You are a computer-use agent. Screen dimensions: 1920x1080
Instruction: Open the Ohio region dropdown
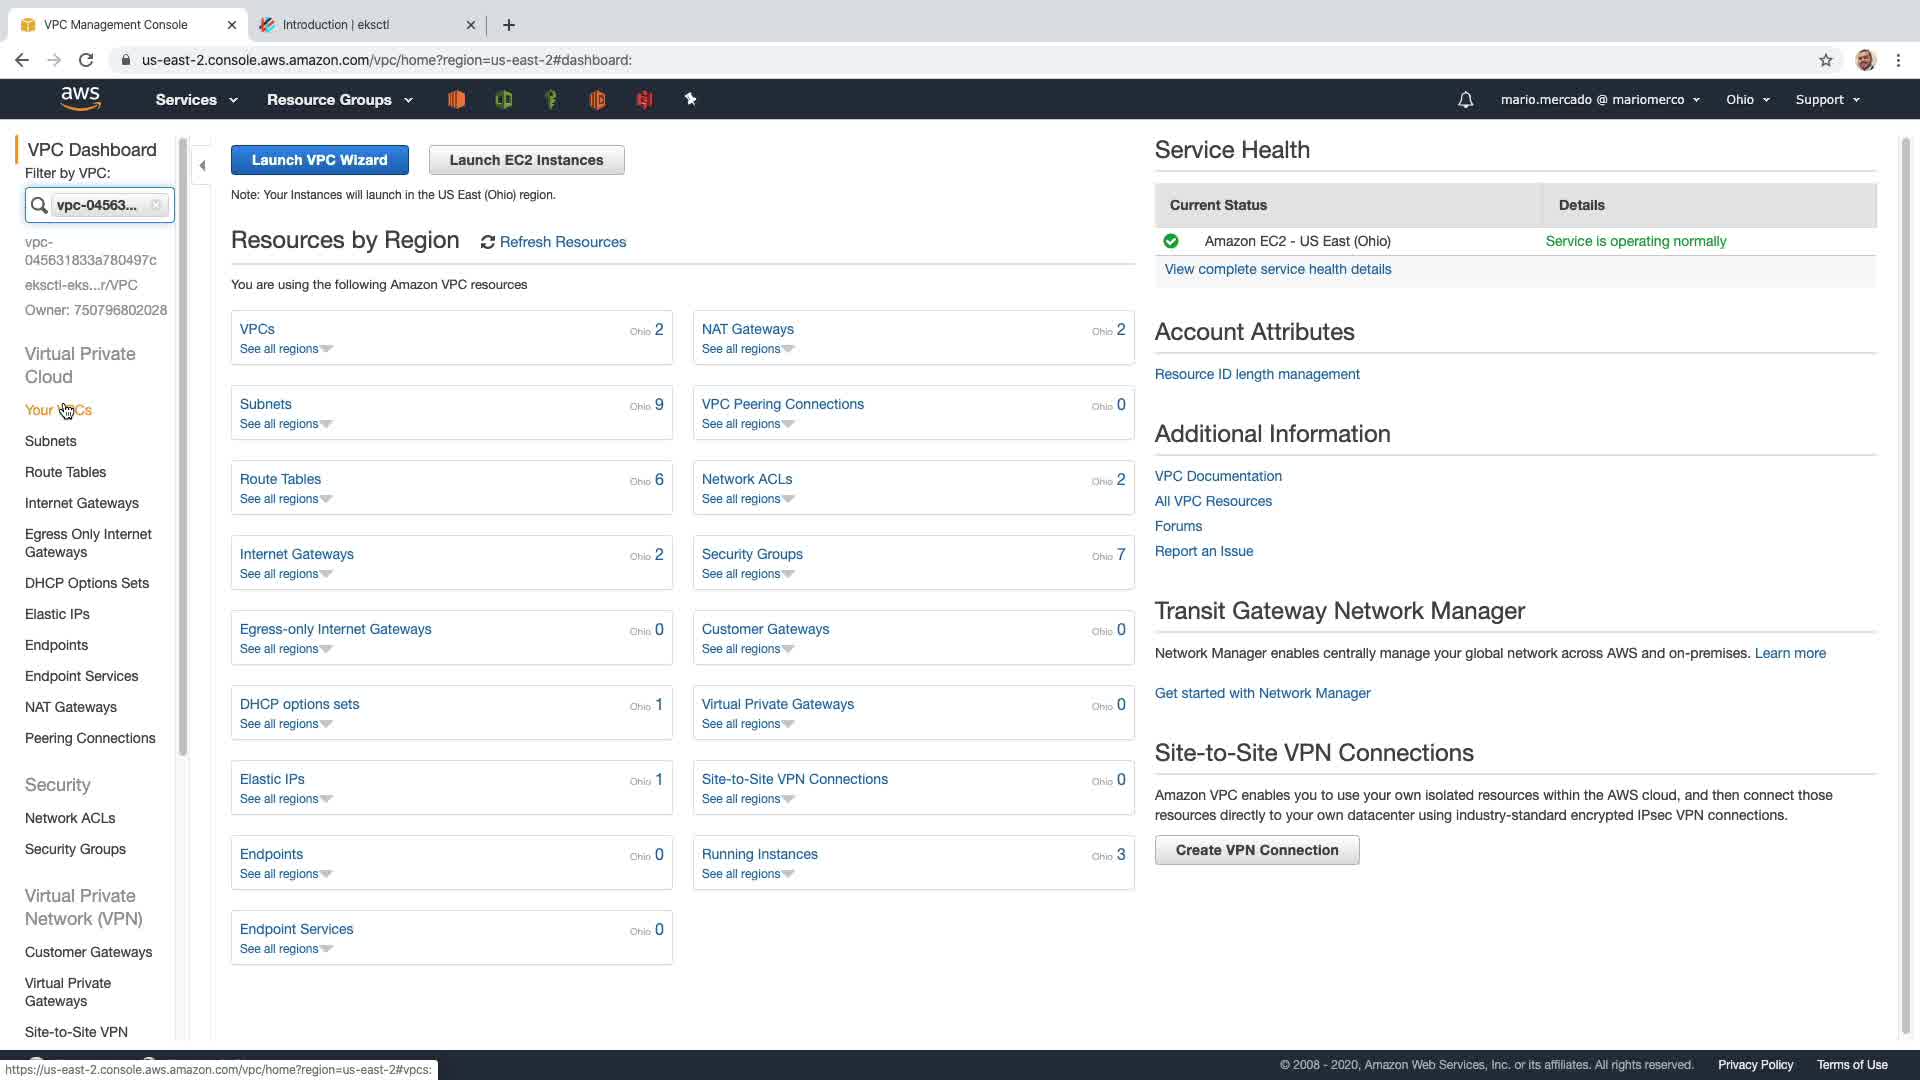1747,100
